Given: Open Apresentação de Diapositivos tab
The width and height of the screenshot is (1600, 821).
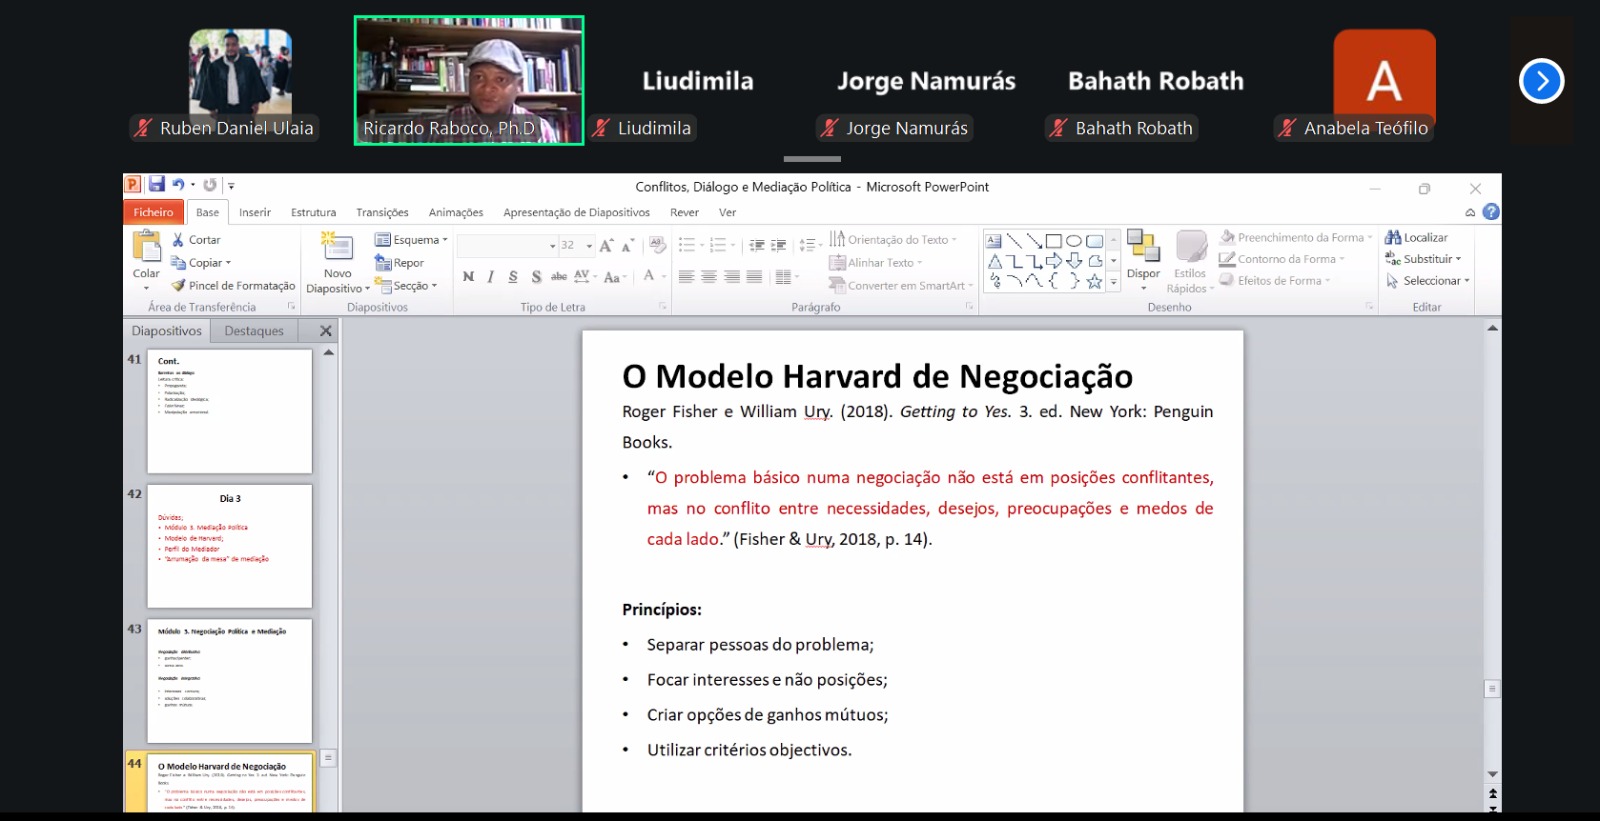Looking at the screenshot, I should [x=576, y=212].
